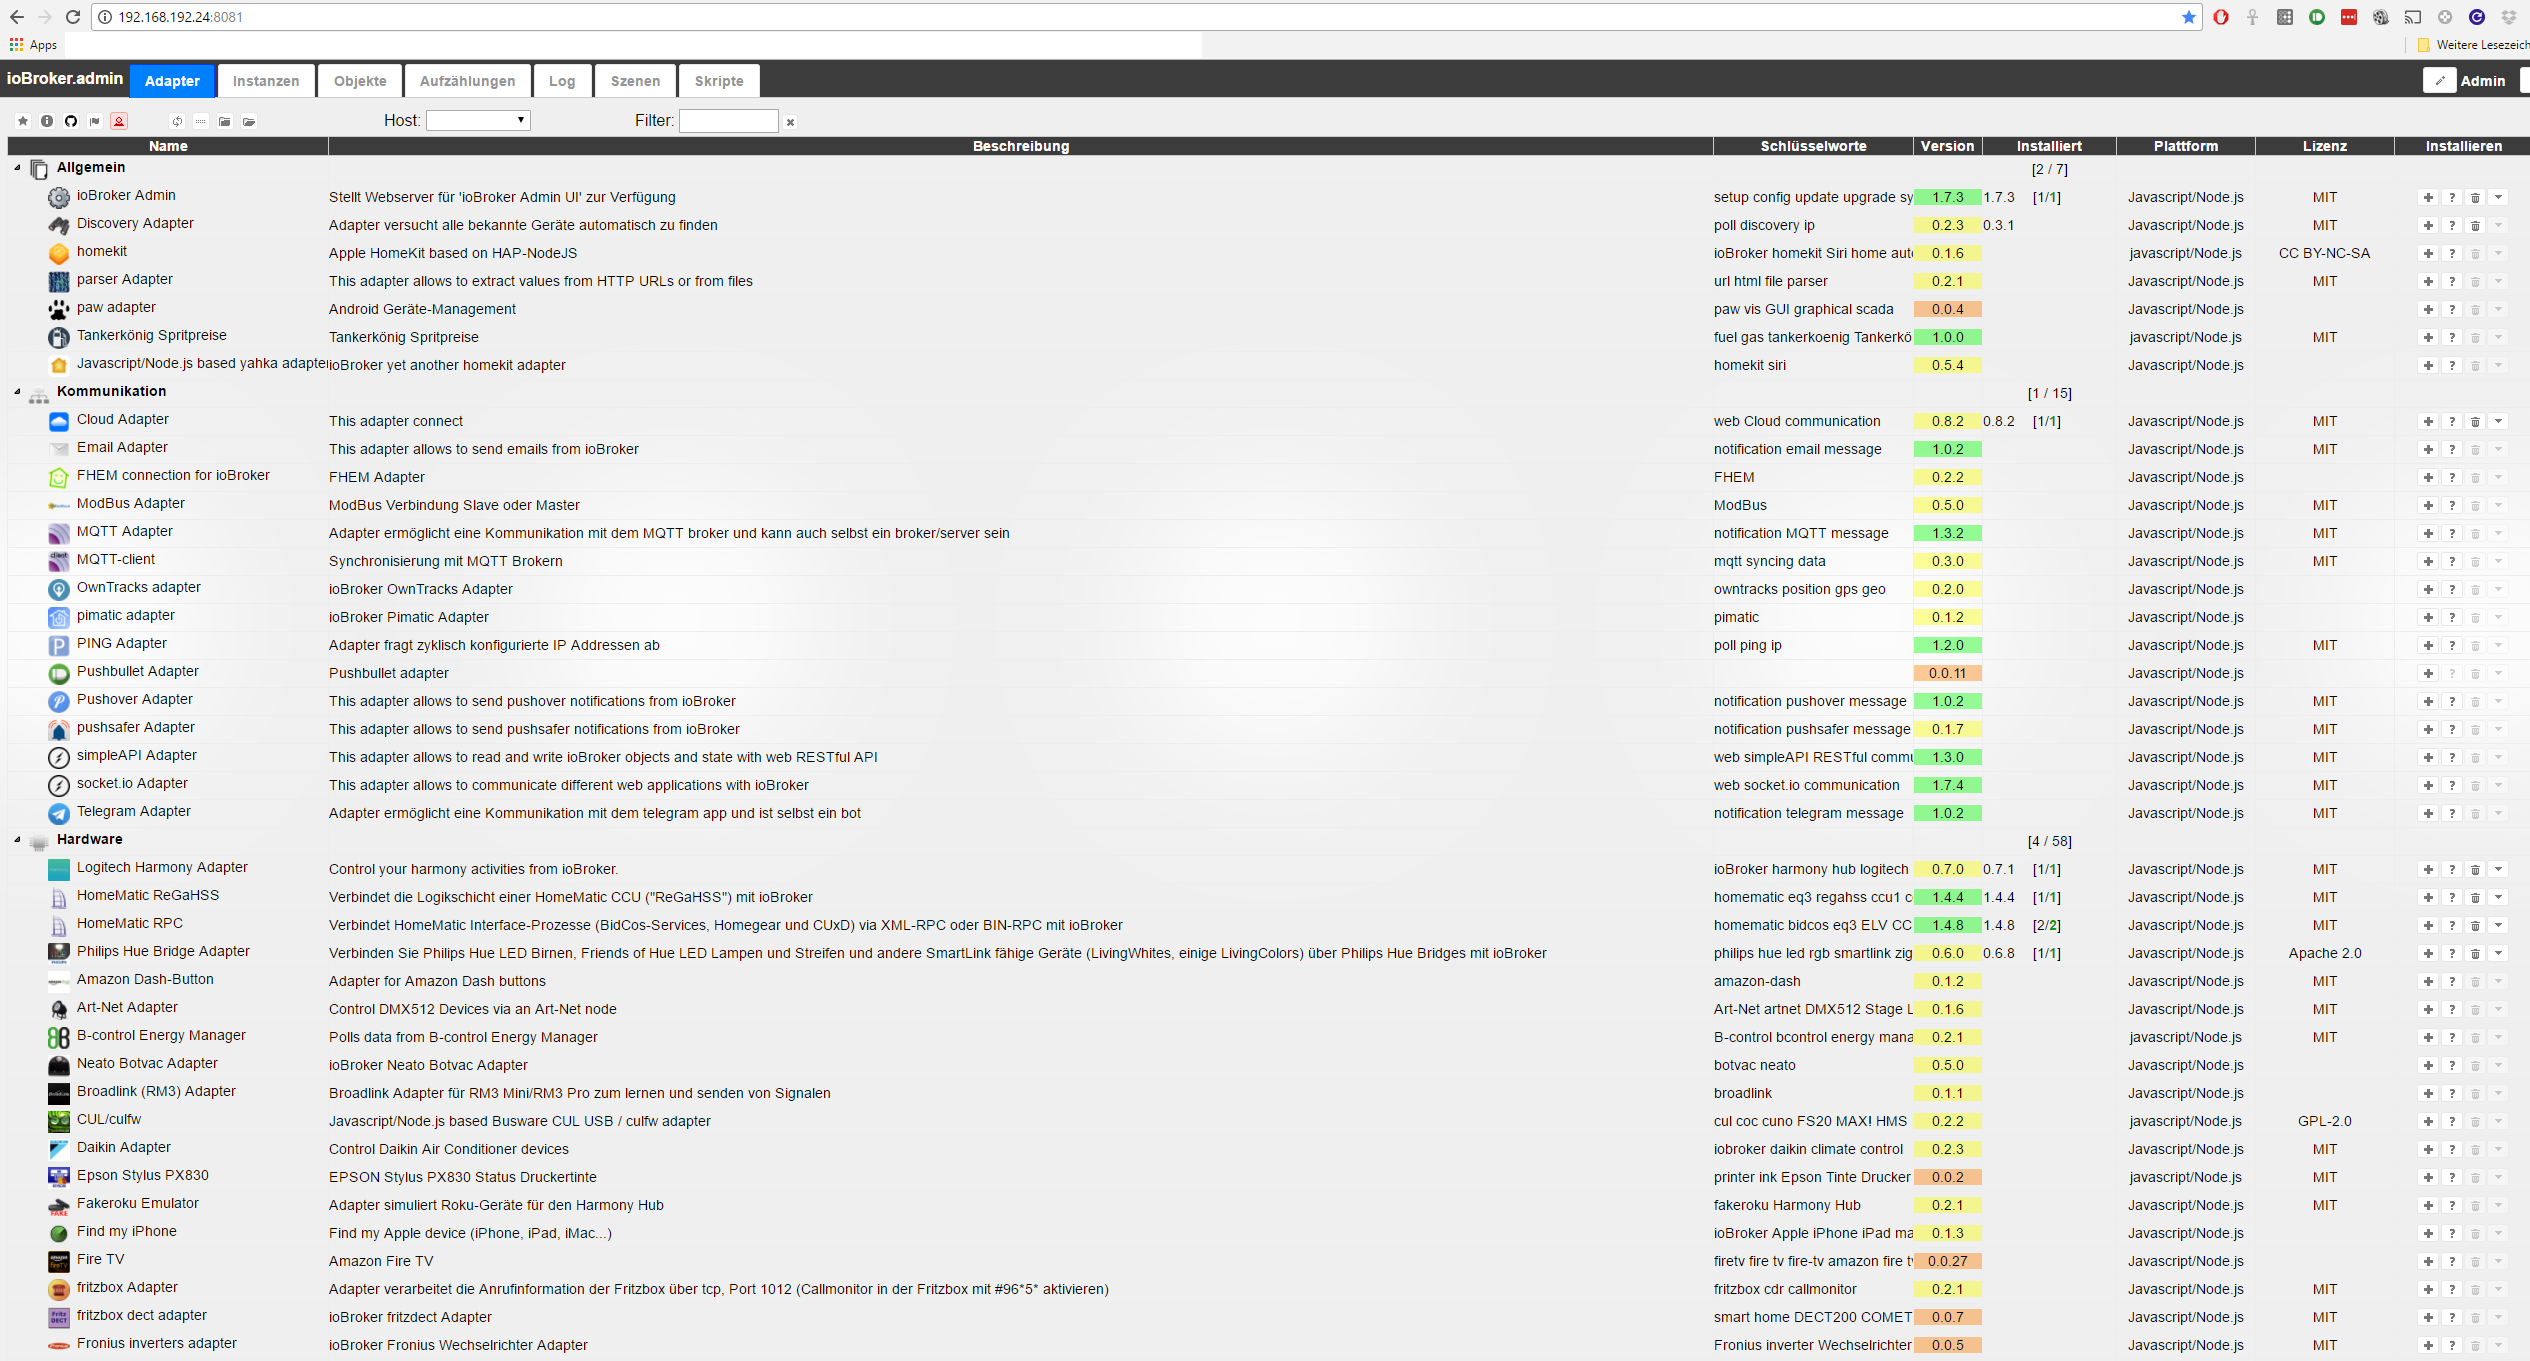Toggle the info icon button in toolbar

click(x=47, y=121)
